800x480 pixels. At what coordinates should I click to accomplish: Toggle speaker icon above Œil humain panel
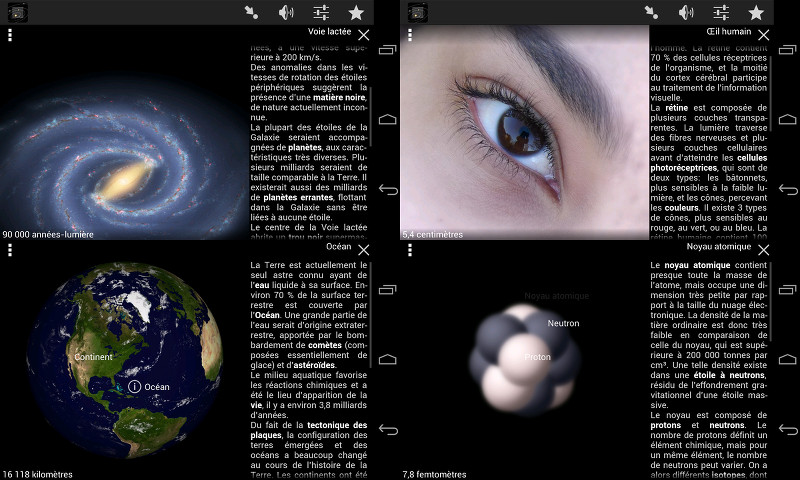(686, 12)
